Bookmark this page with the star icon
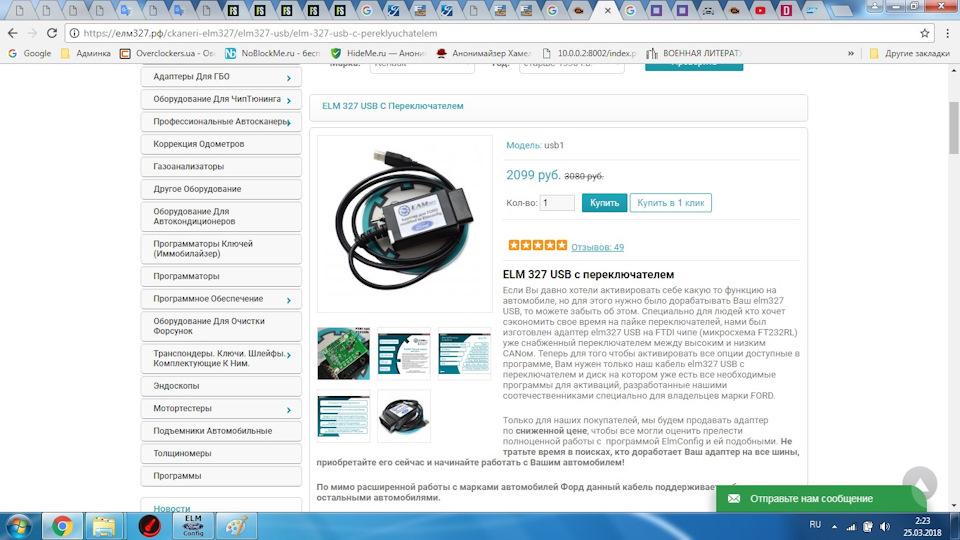 coord(924,33)
